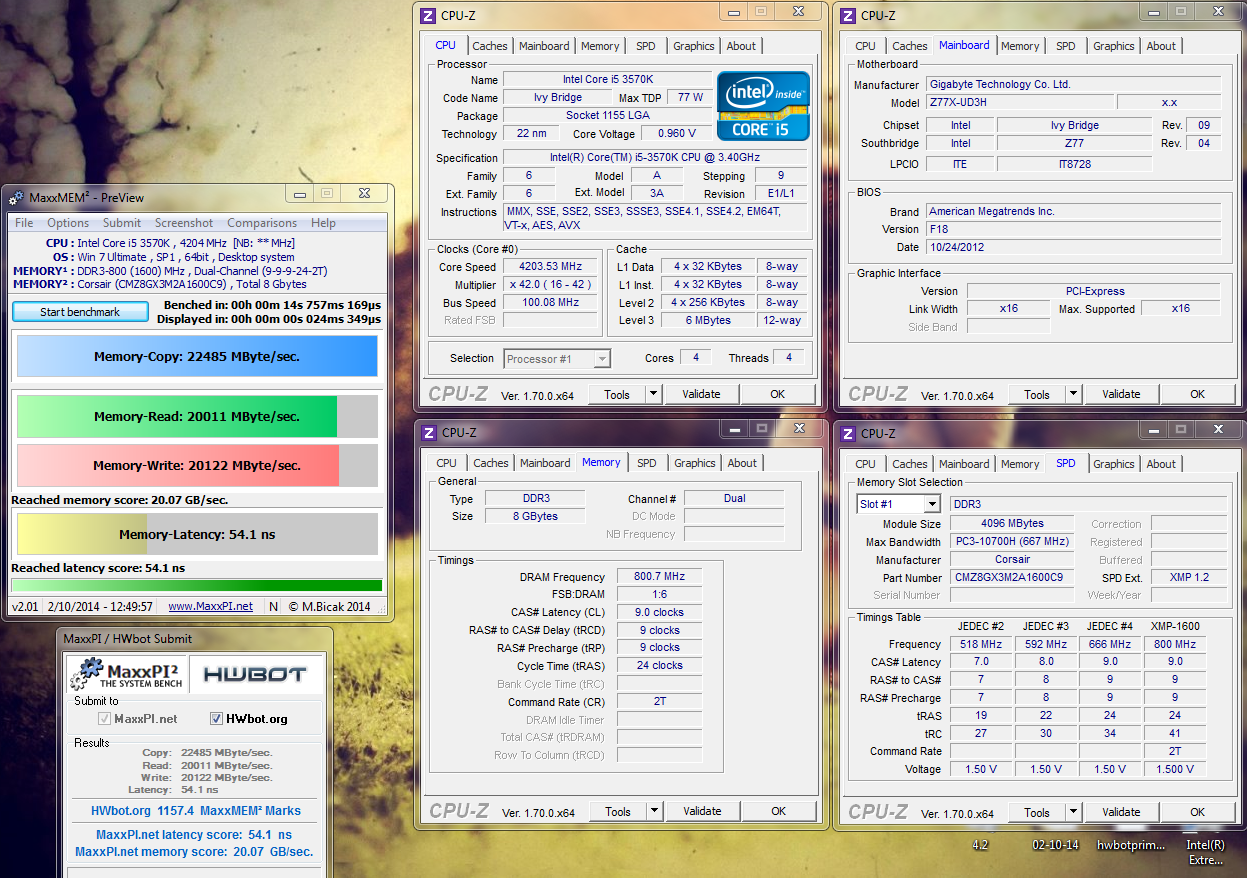Click the Command Rate value 2T in the Memory window

tap(659, 702)
